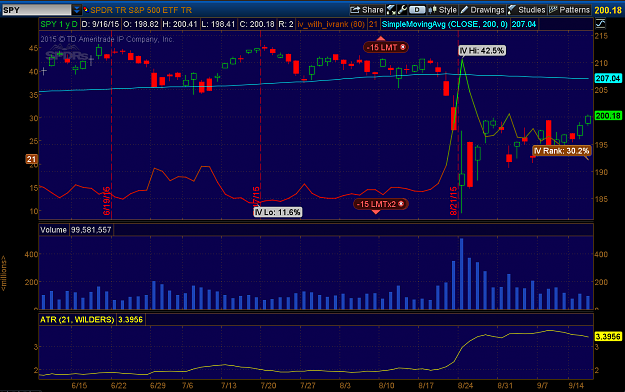Click the H: 200.41 high readout
This screenshot has width=625, height=392.
click(180, 24)
